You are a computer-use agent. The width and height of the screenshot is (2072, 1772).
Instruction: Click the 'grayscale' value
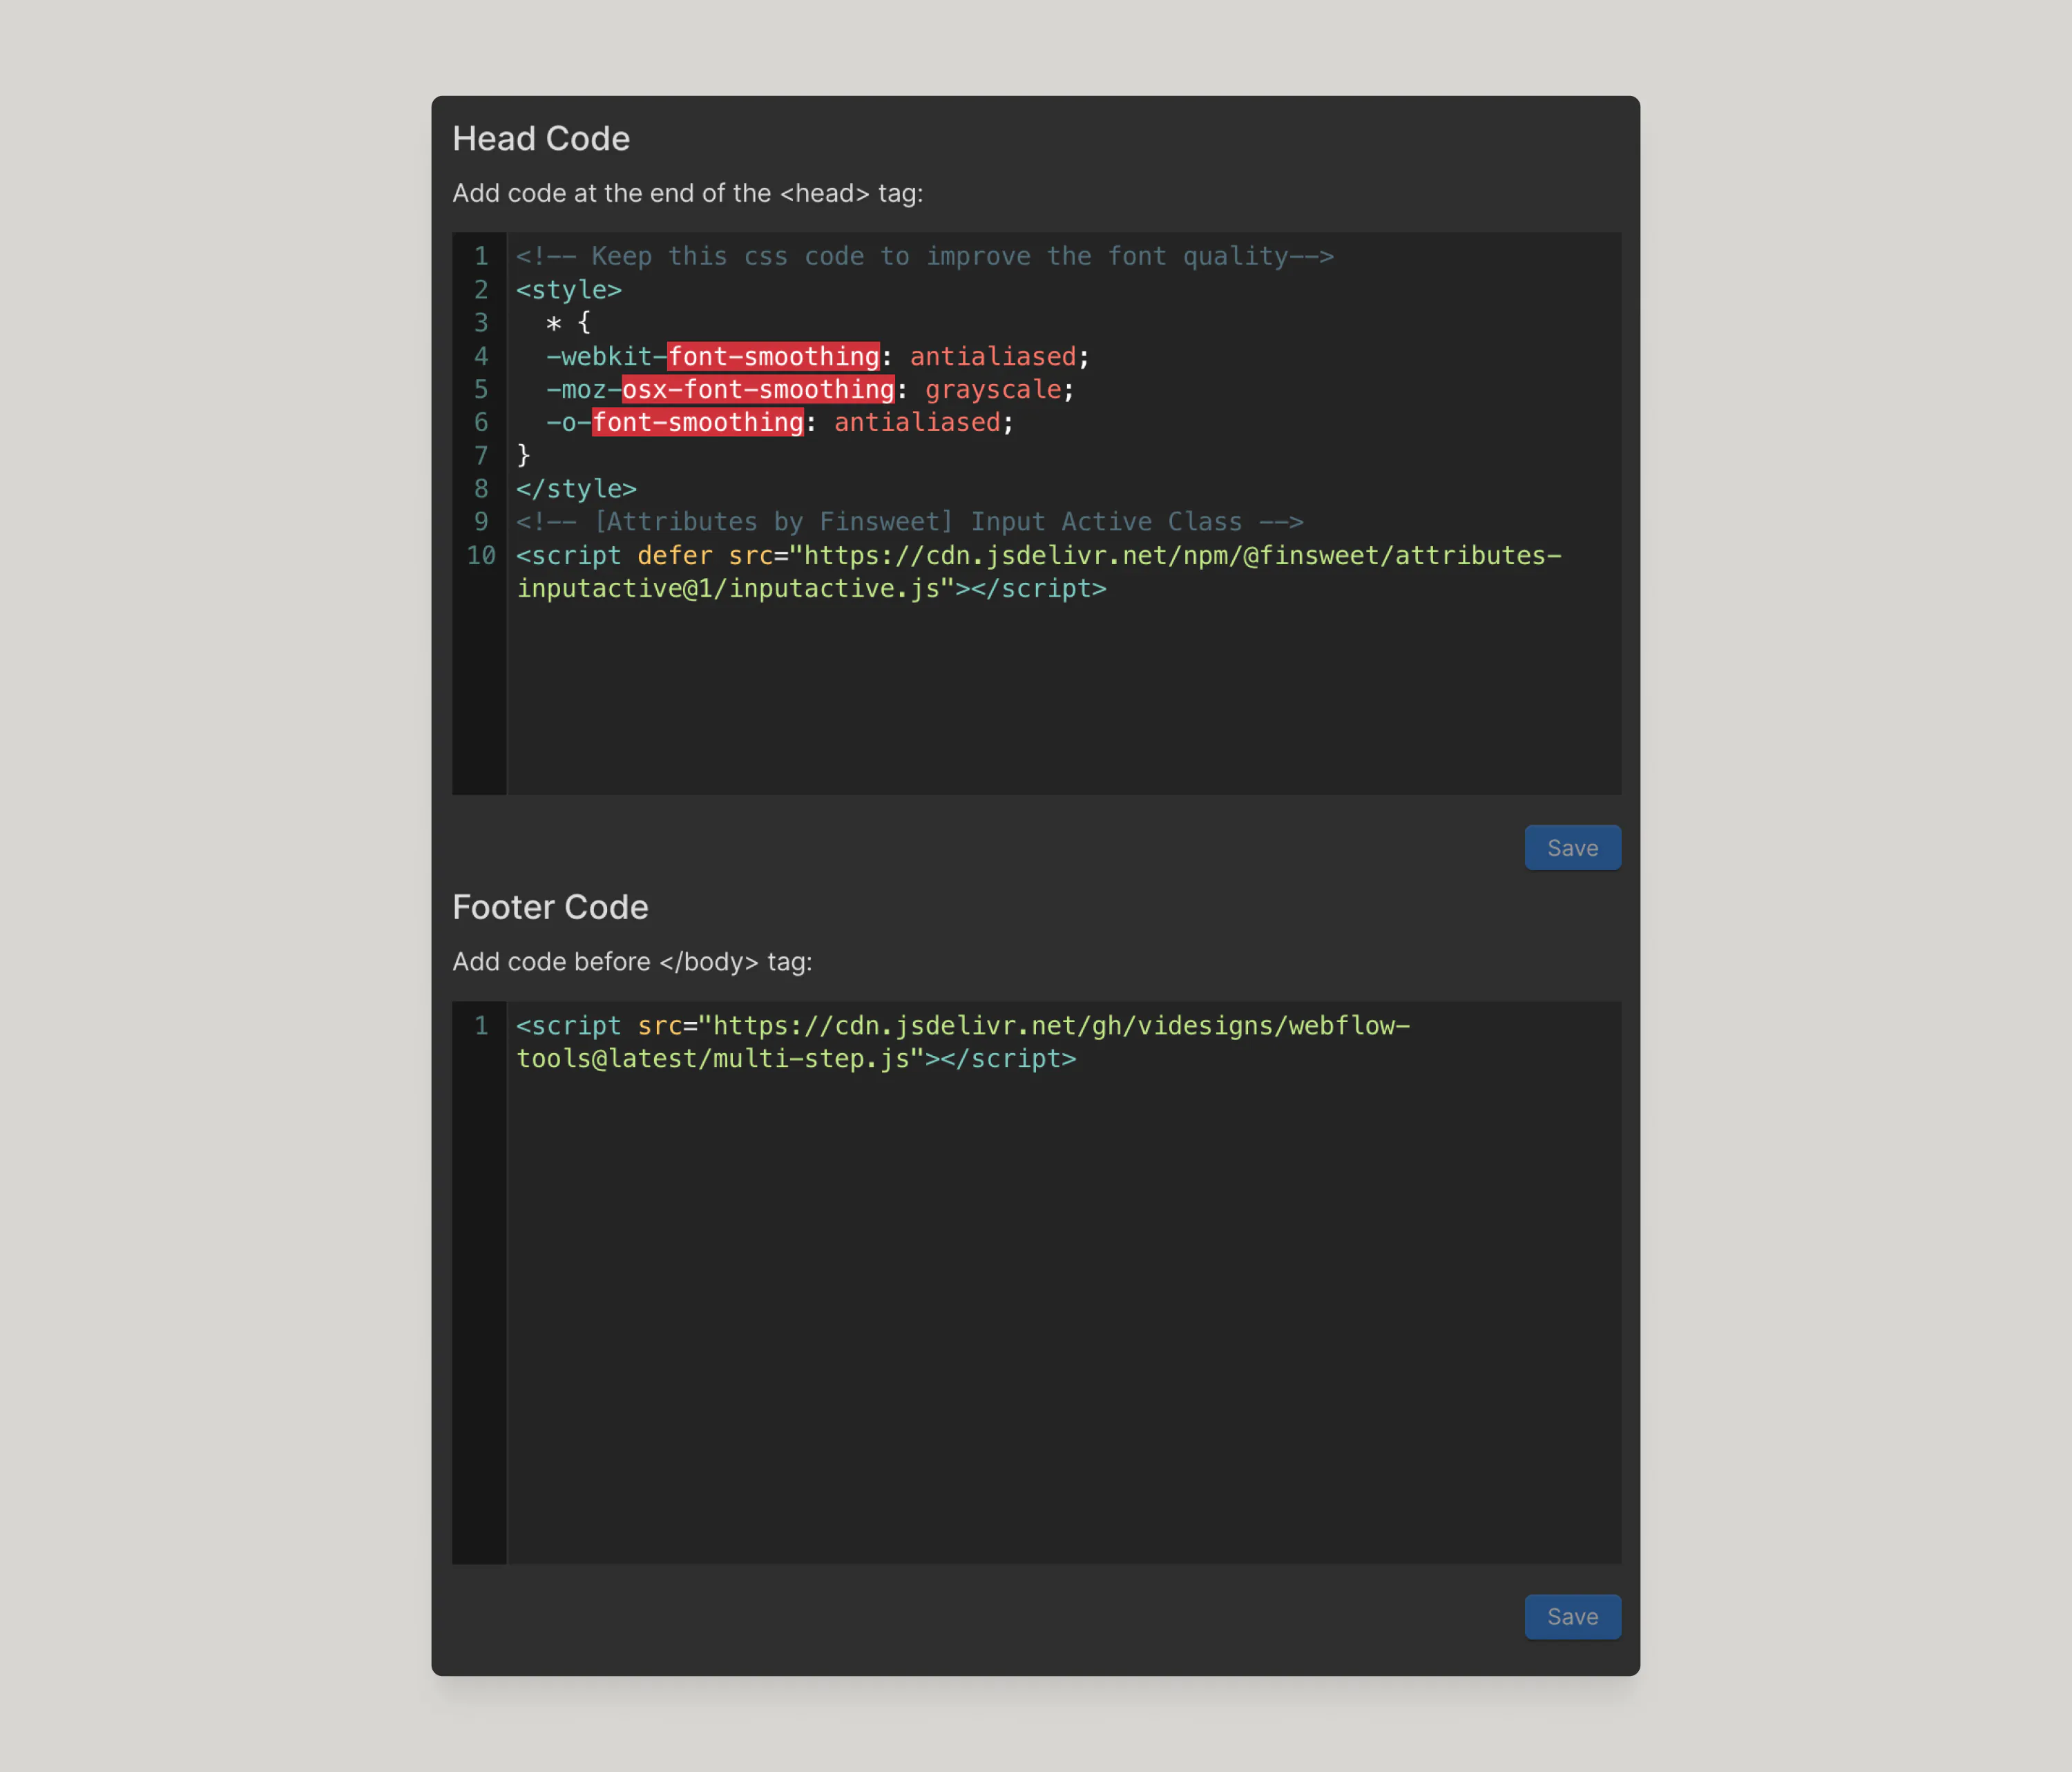(x=993, y=390)
